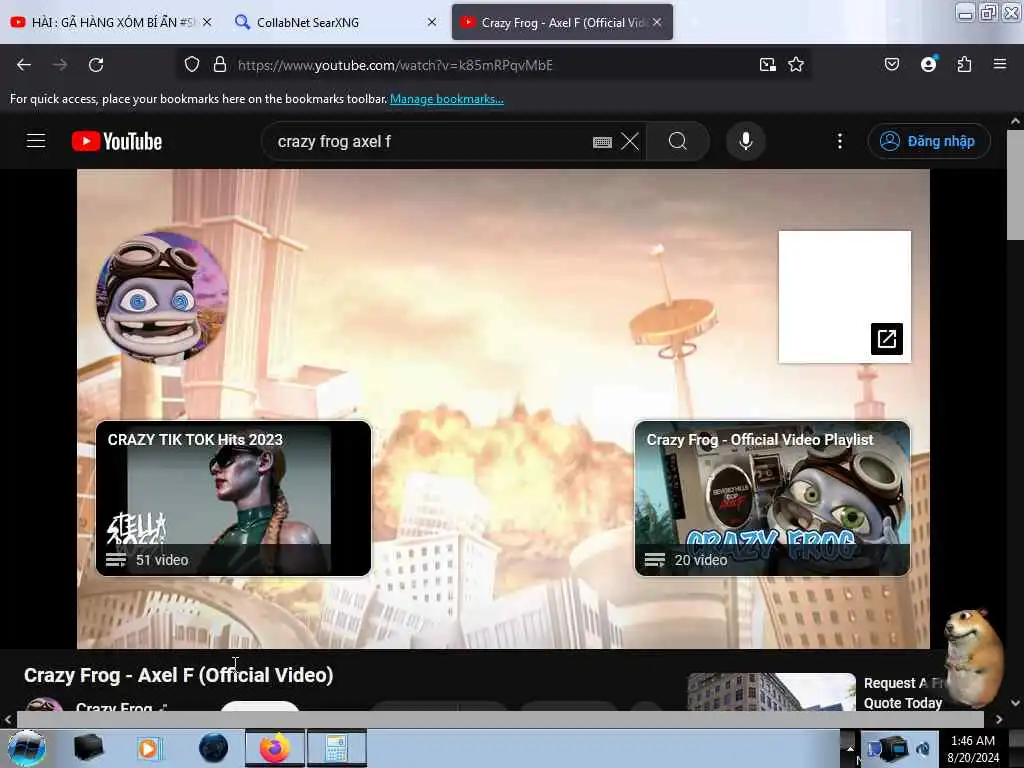Click the taskbar clock showing 1:46 AM

[972, 748]
